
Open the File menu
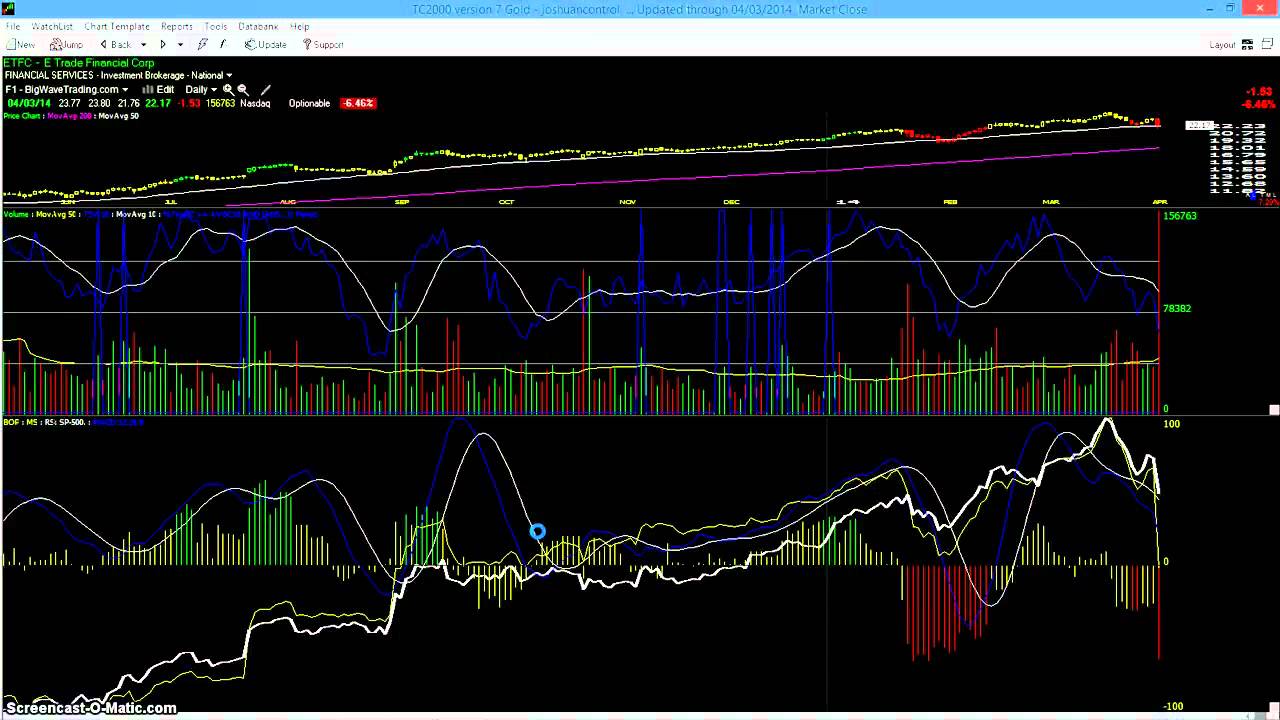tap(12, 26)
